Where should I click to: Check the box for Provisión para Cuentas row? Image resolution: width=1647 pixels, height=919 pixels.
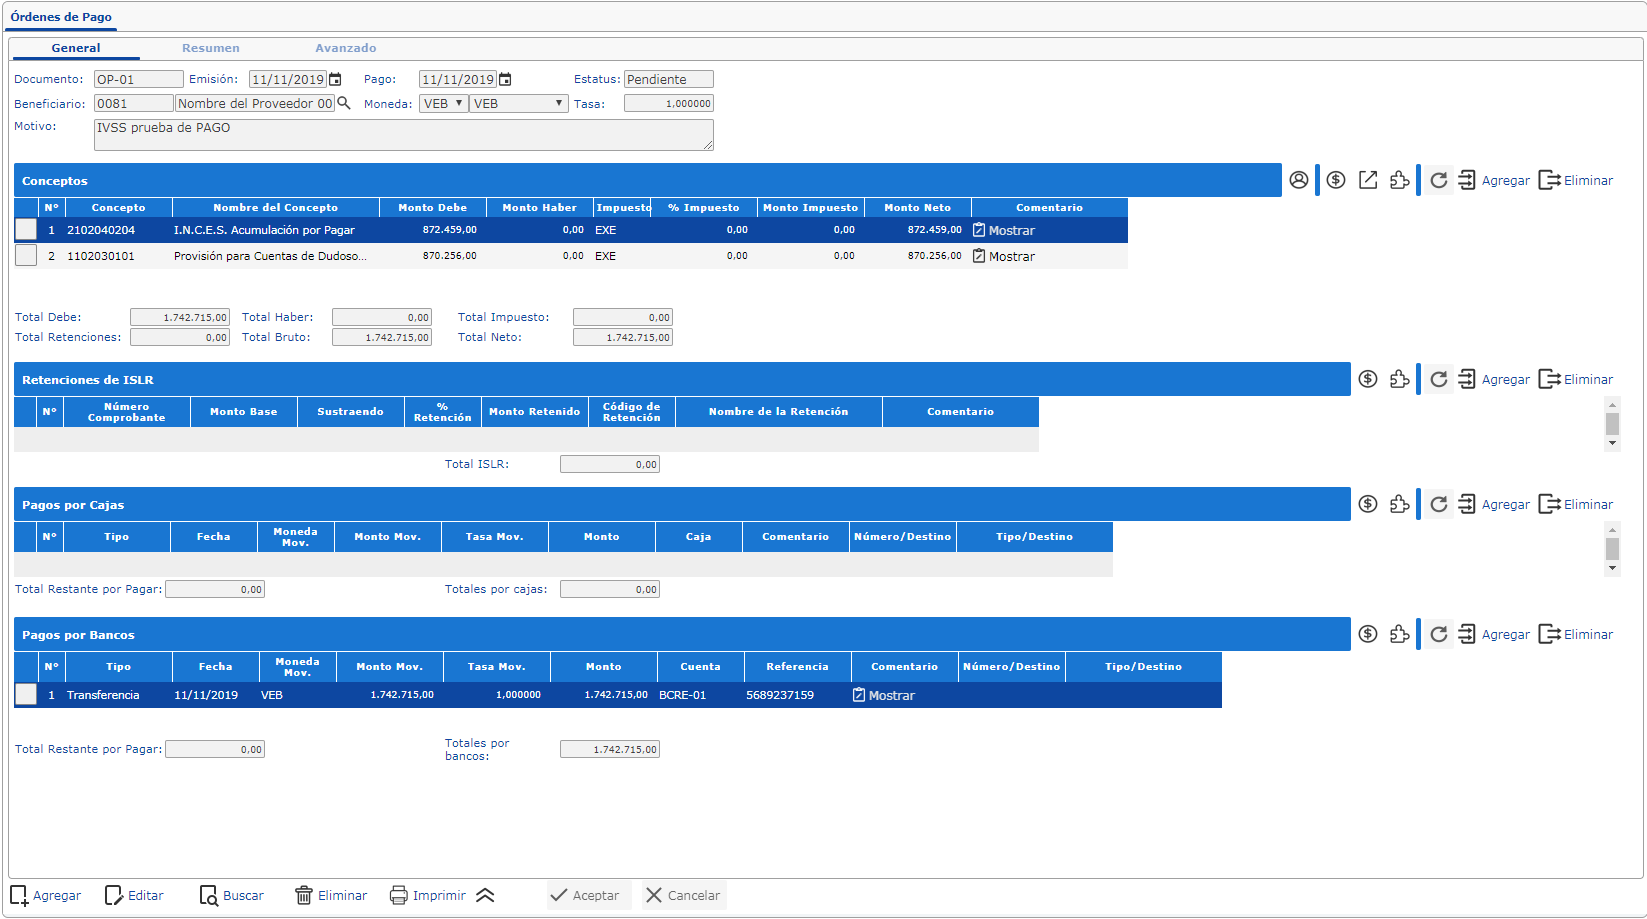(26, 256)
